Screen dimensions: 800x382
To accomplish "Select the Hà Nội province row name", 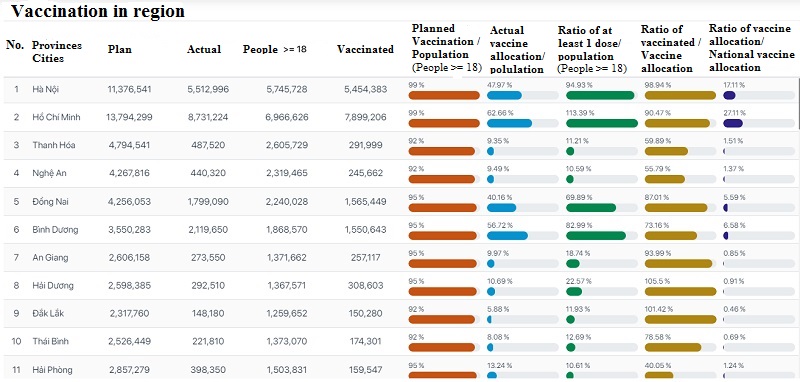I will (45, 89).
